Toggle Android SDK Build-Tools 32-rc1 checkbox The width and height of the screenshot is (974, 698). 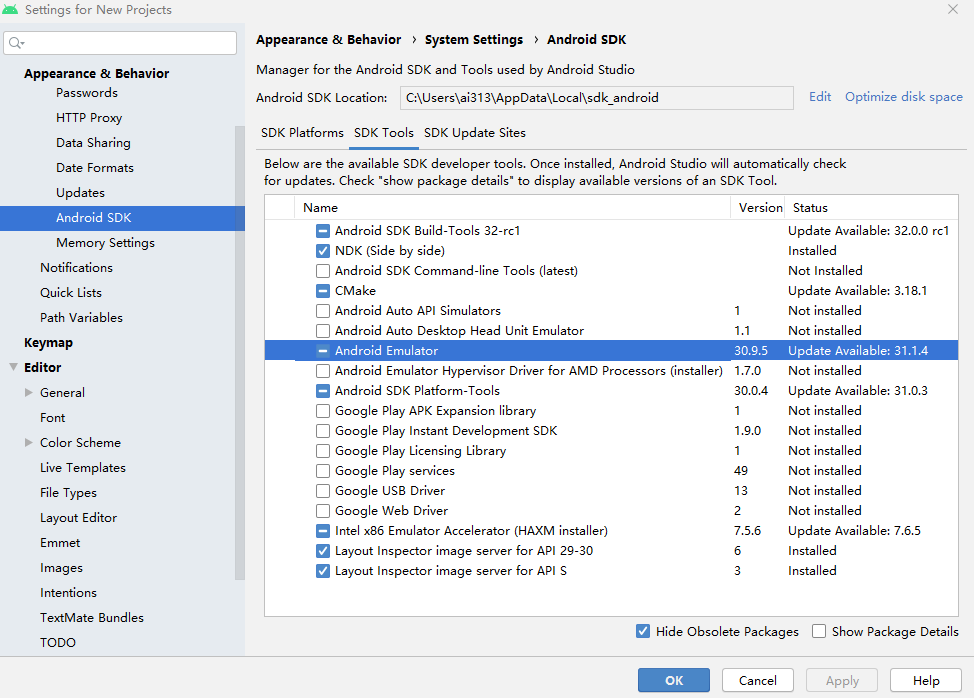point(322,231)
